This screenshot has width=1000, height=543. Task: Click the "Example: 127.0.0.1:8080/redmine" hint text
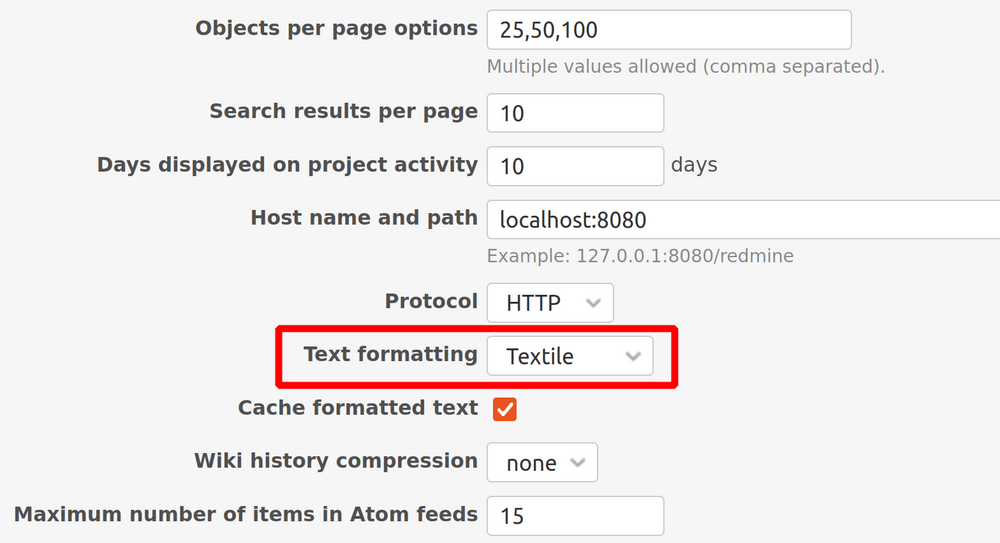point(640,256)
